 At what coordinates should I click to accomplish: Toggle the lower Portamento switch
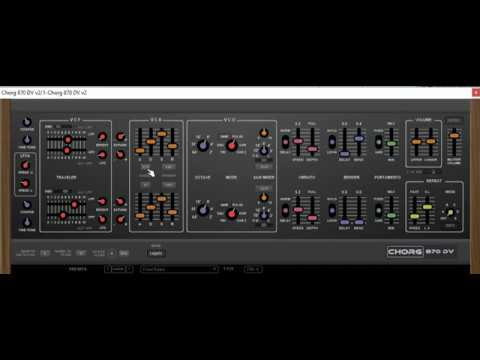coord(378,210)
